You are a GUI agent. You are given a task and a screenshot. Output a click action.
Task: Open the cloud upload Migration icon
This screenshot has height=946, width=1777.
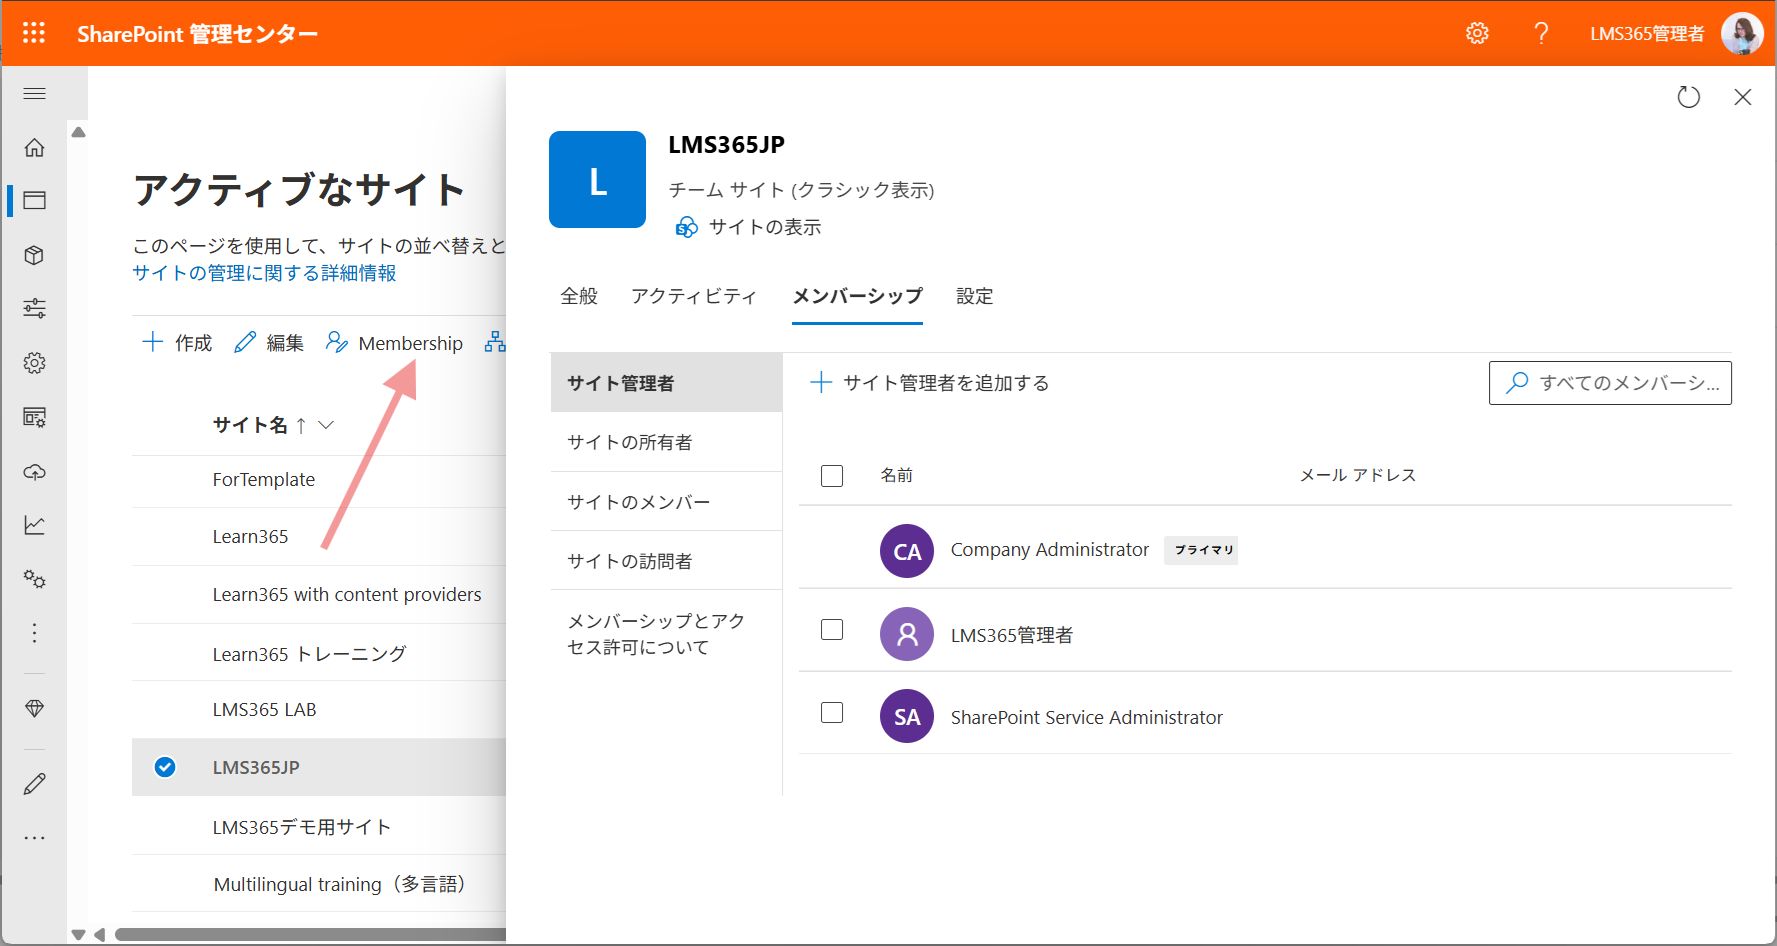coord(35,471)
